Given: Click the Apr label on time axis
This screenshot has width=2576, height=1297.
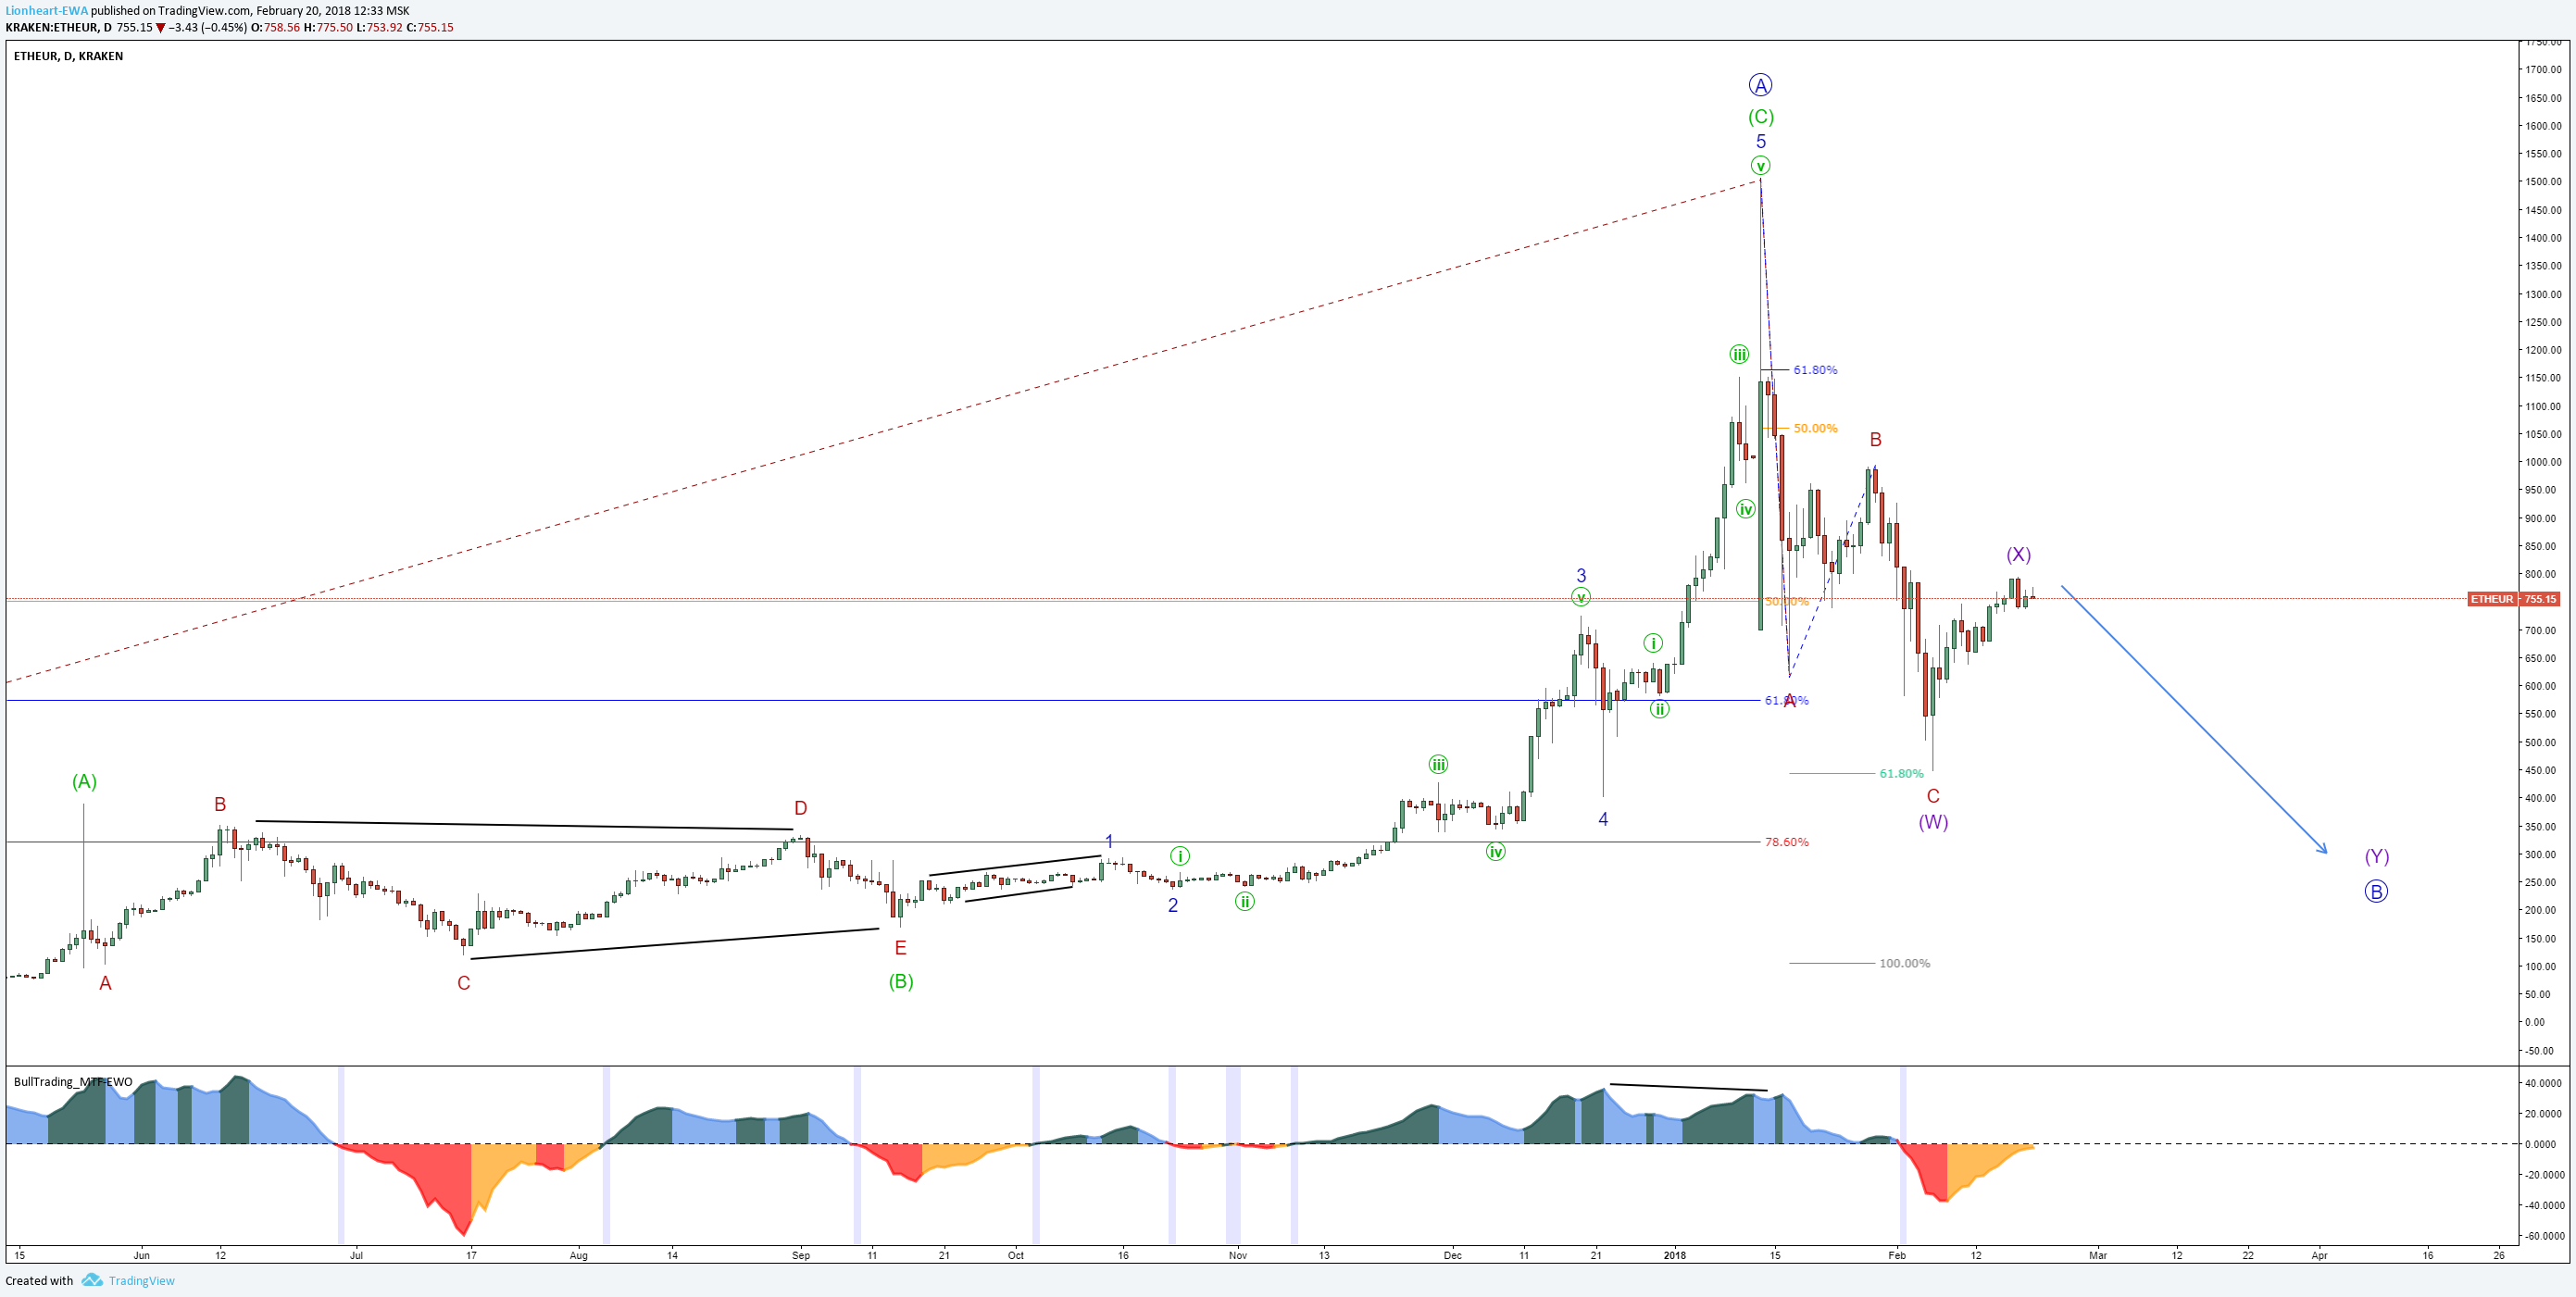Looking at the screenshot, I should (x=2320, y=1255).
